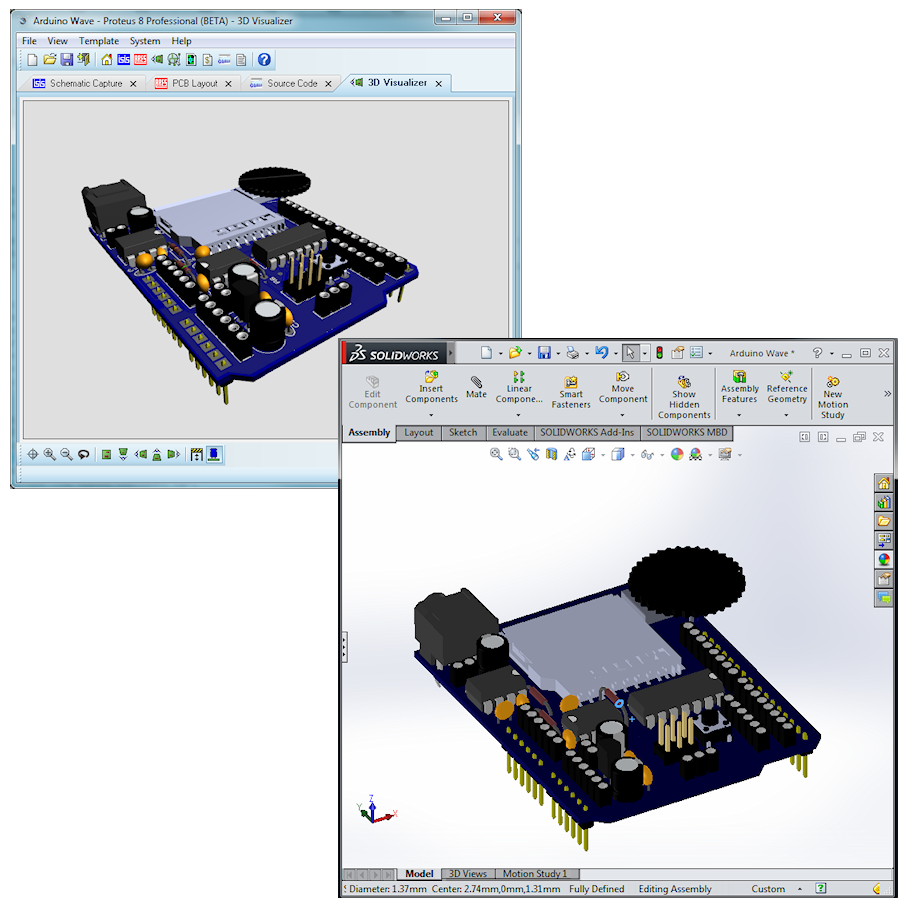Toggle height clearance bounds in Proteus
Screen dimensions: 900x900
click(196, 455)
